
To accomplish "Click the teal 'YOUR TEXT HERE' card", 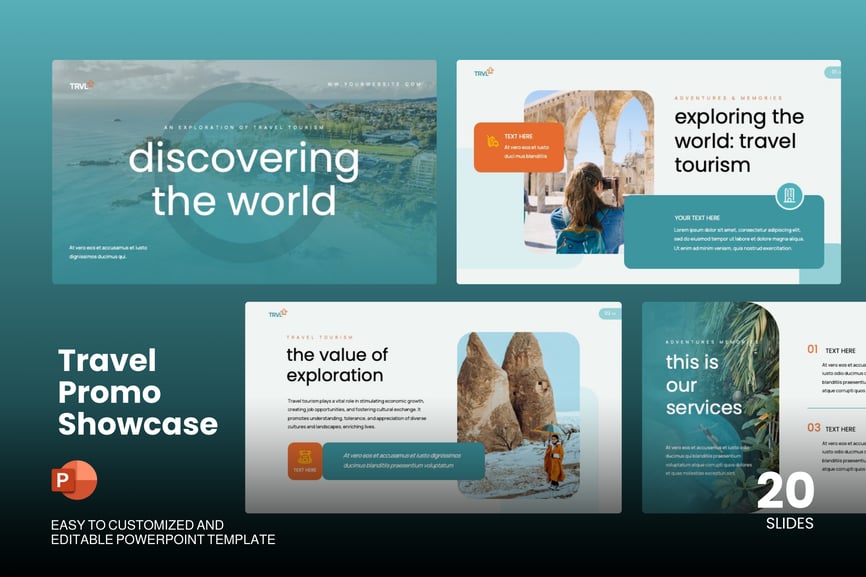I will point(723,233).
